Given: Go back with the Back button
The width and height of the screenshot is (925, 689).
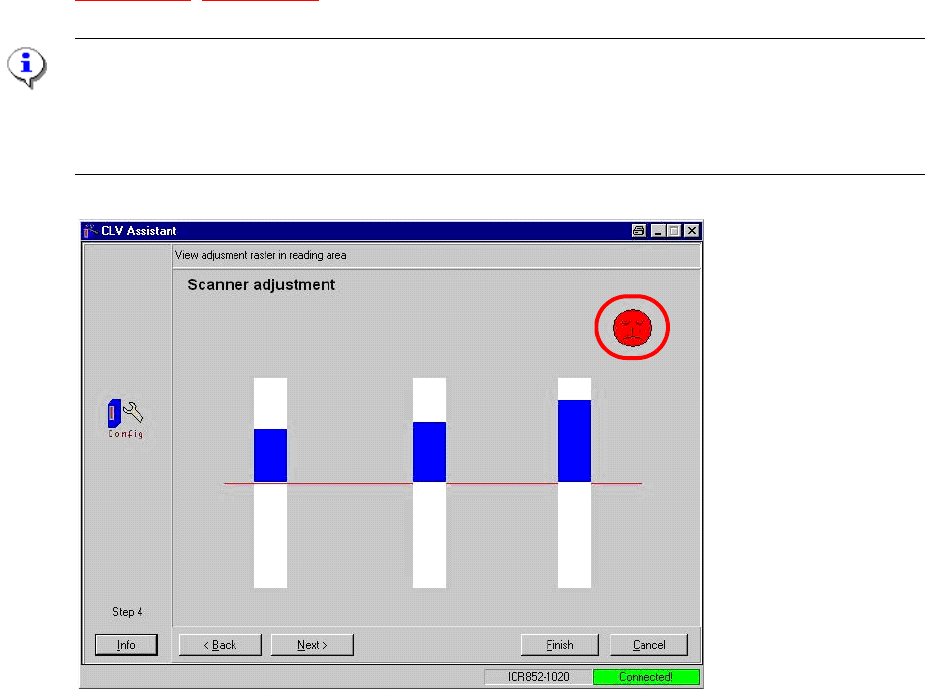Looking at the screenshot, I should pyautogui.click(x=220, y=645).
